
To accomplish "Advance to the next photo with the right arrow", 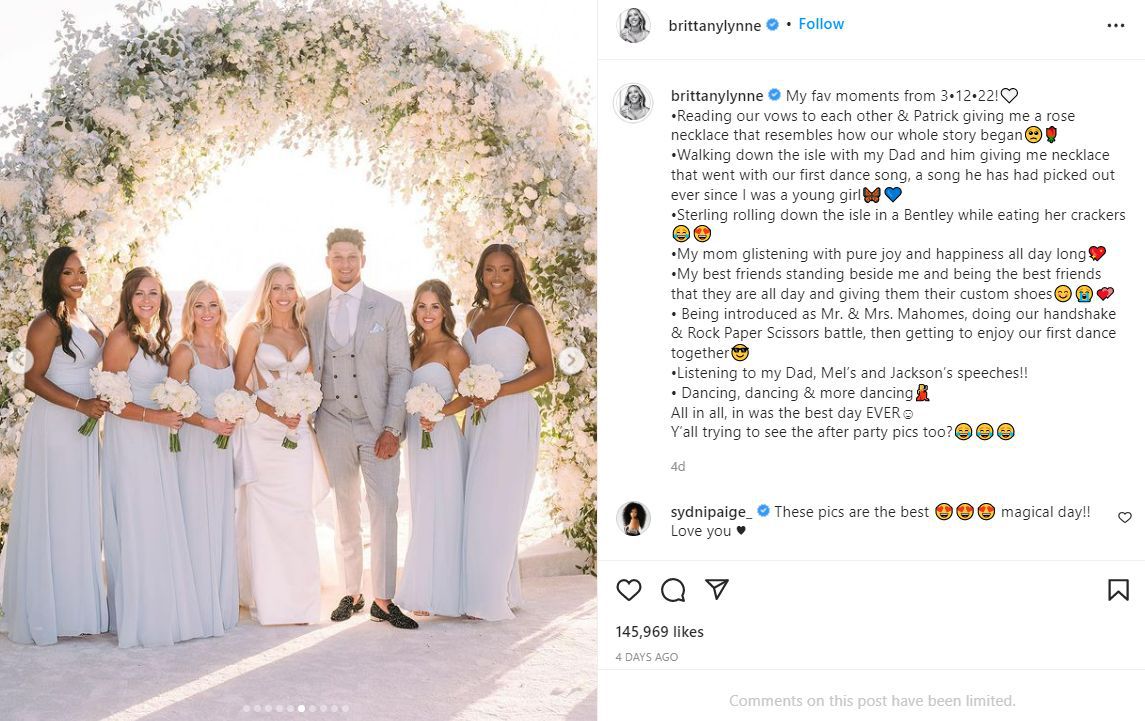I will 571,360.
